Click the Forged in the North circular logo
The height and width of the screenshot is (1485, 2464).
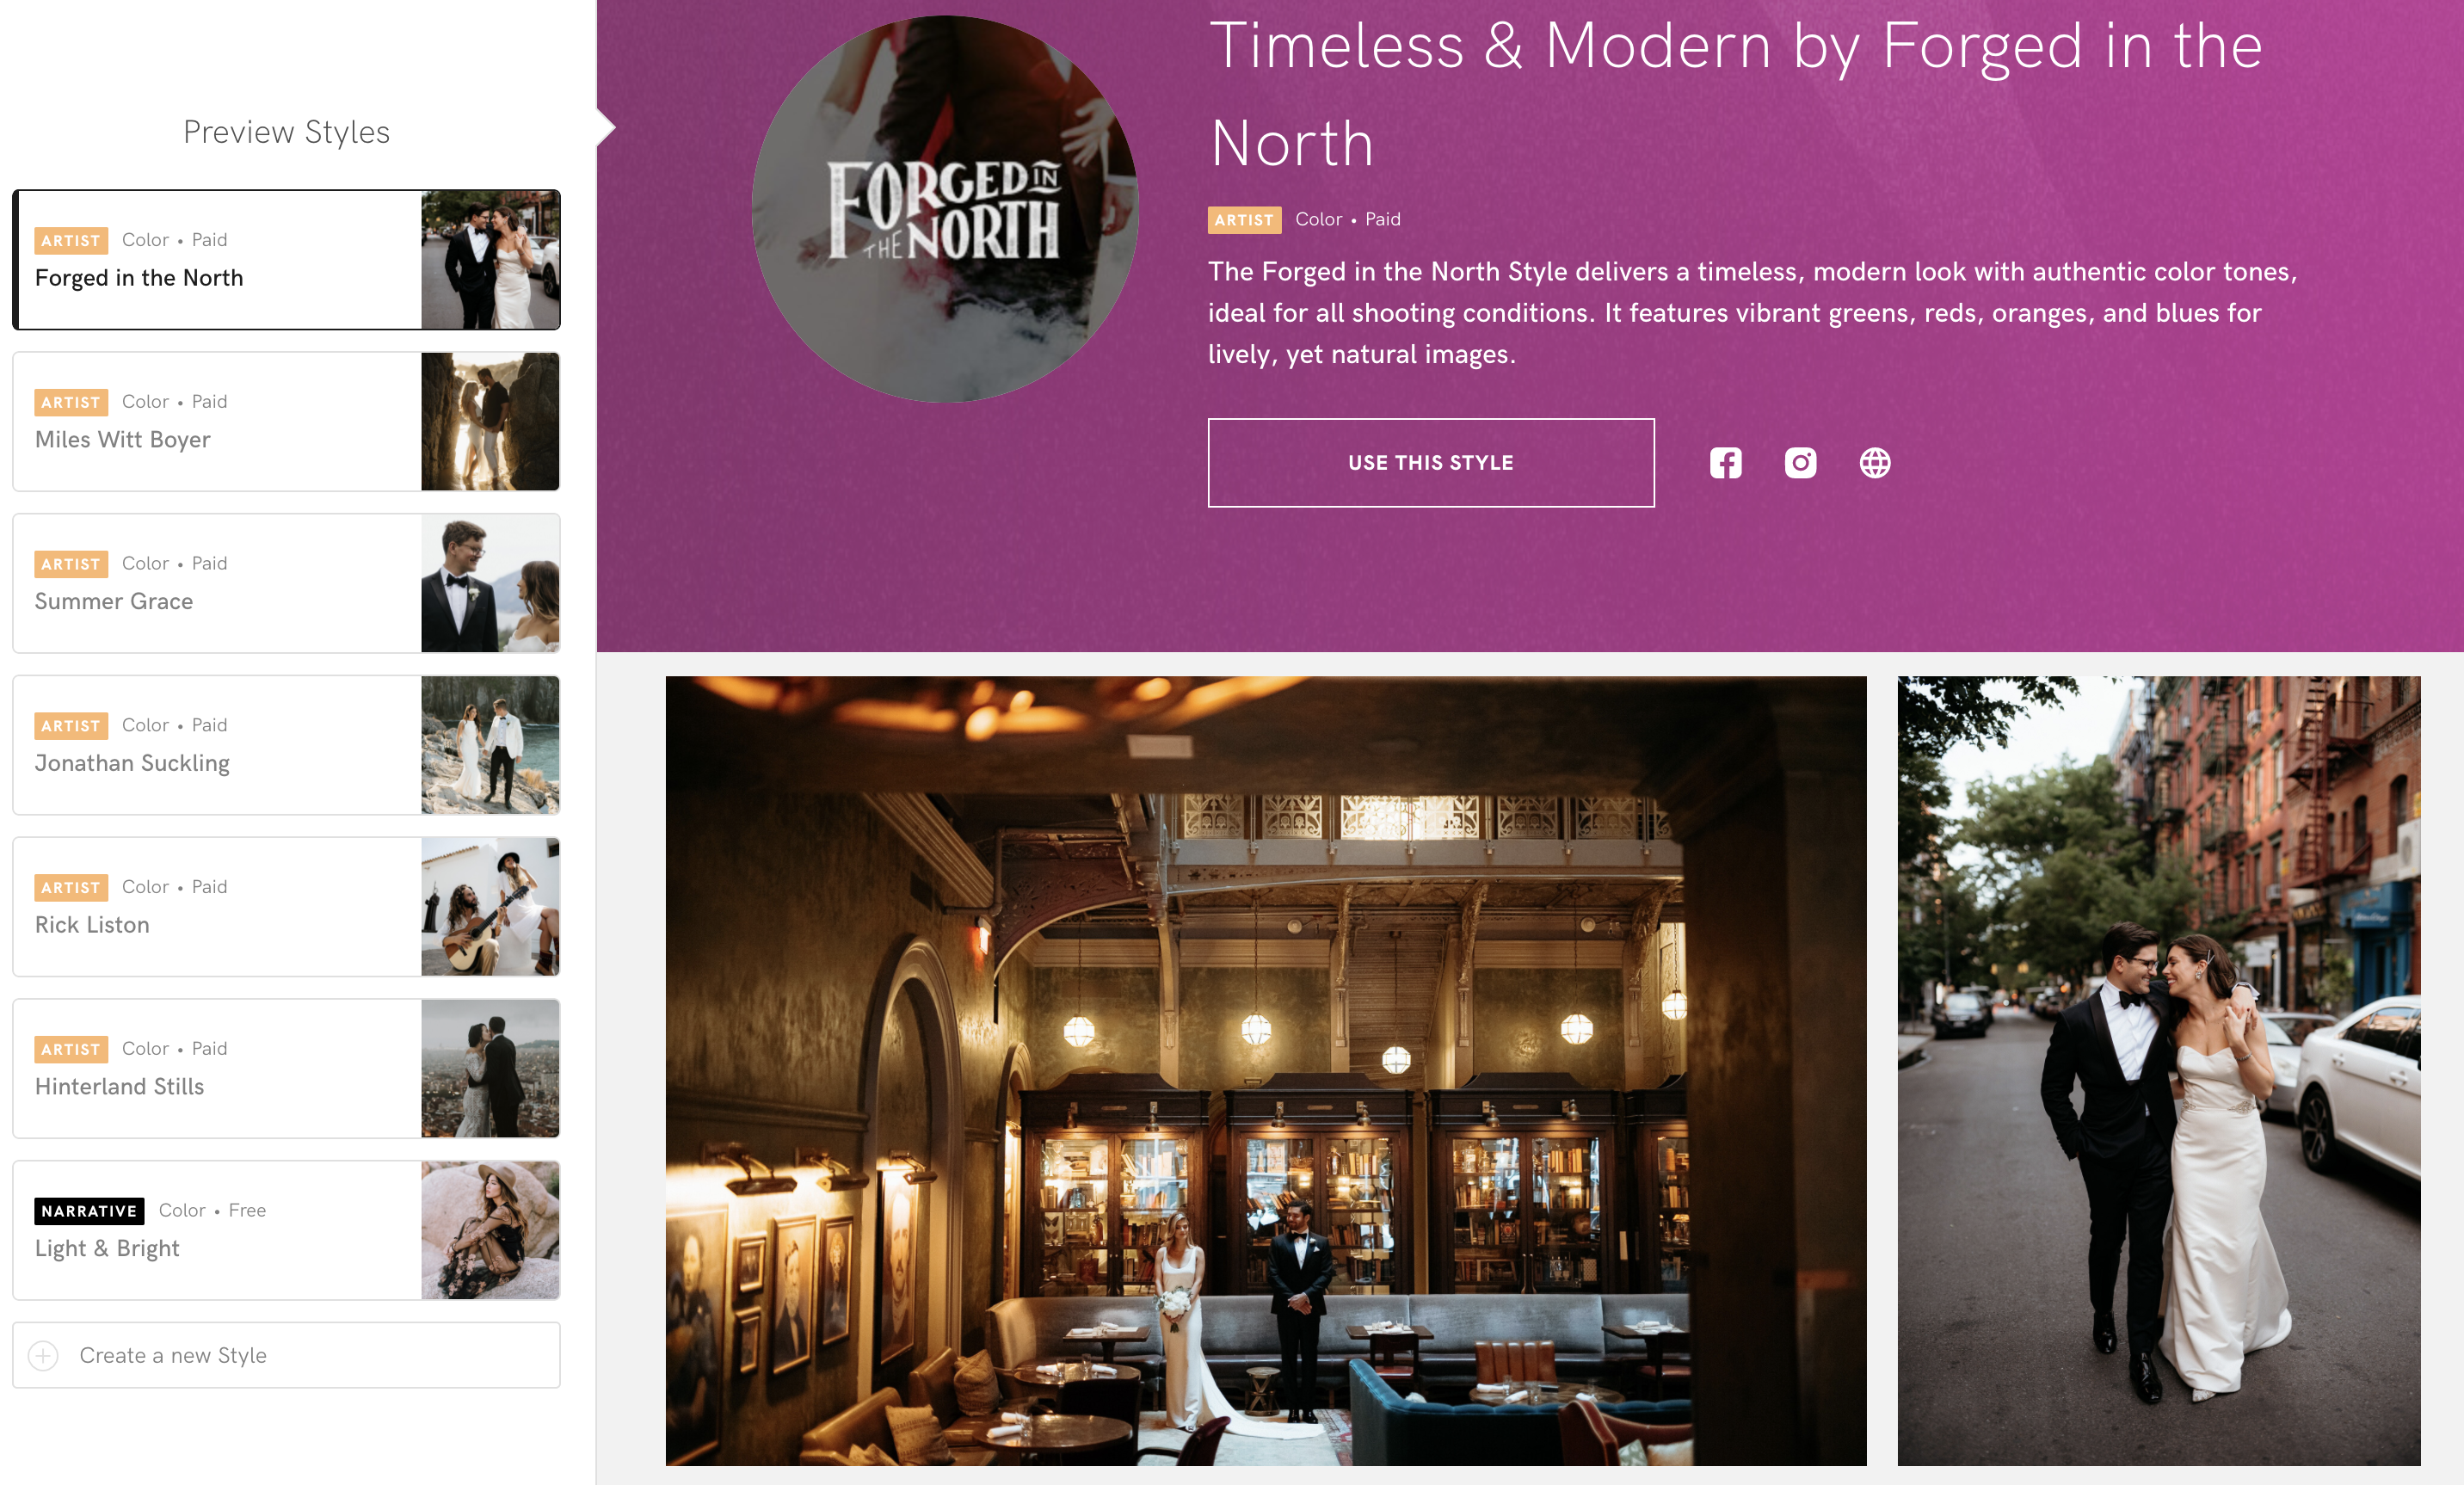945,209
